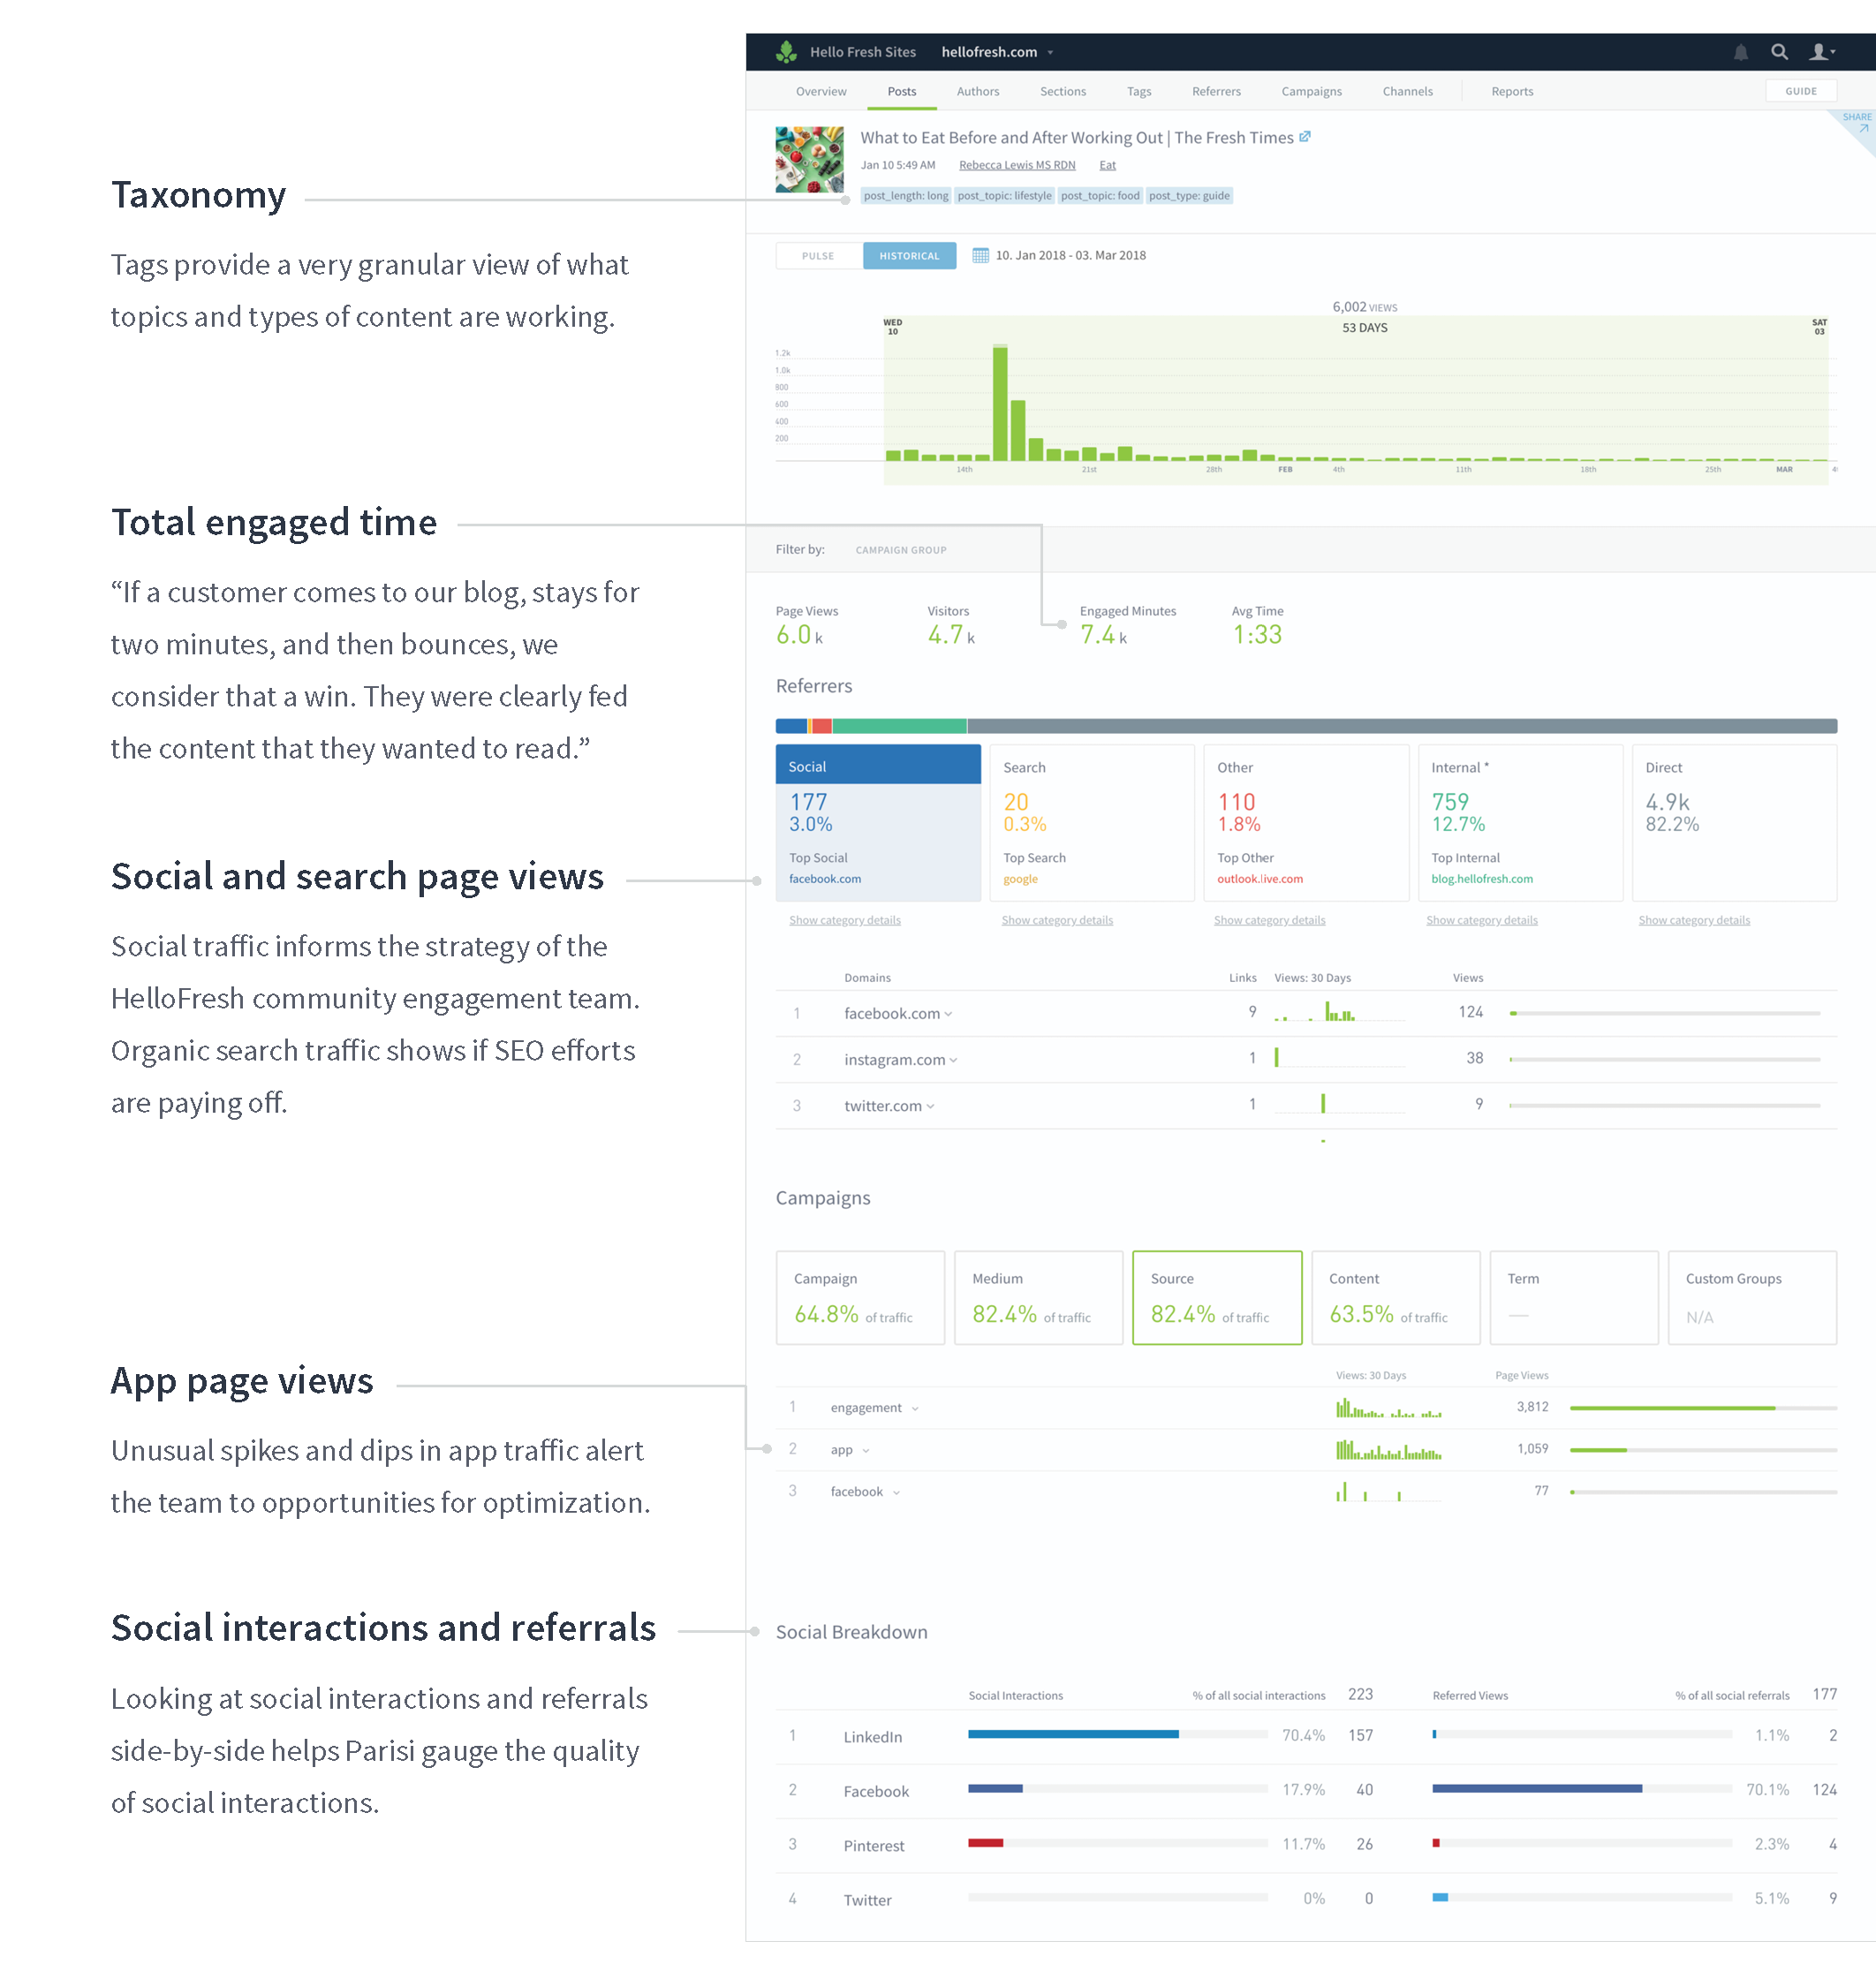Switch to Historical view
This screenshot has width=1876, height=1979.
[x=909, y=256]
